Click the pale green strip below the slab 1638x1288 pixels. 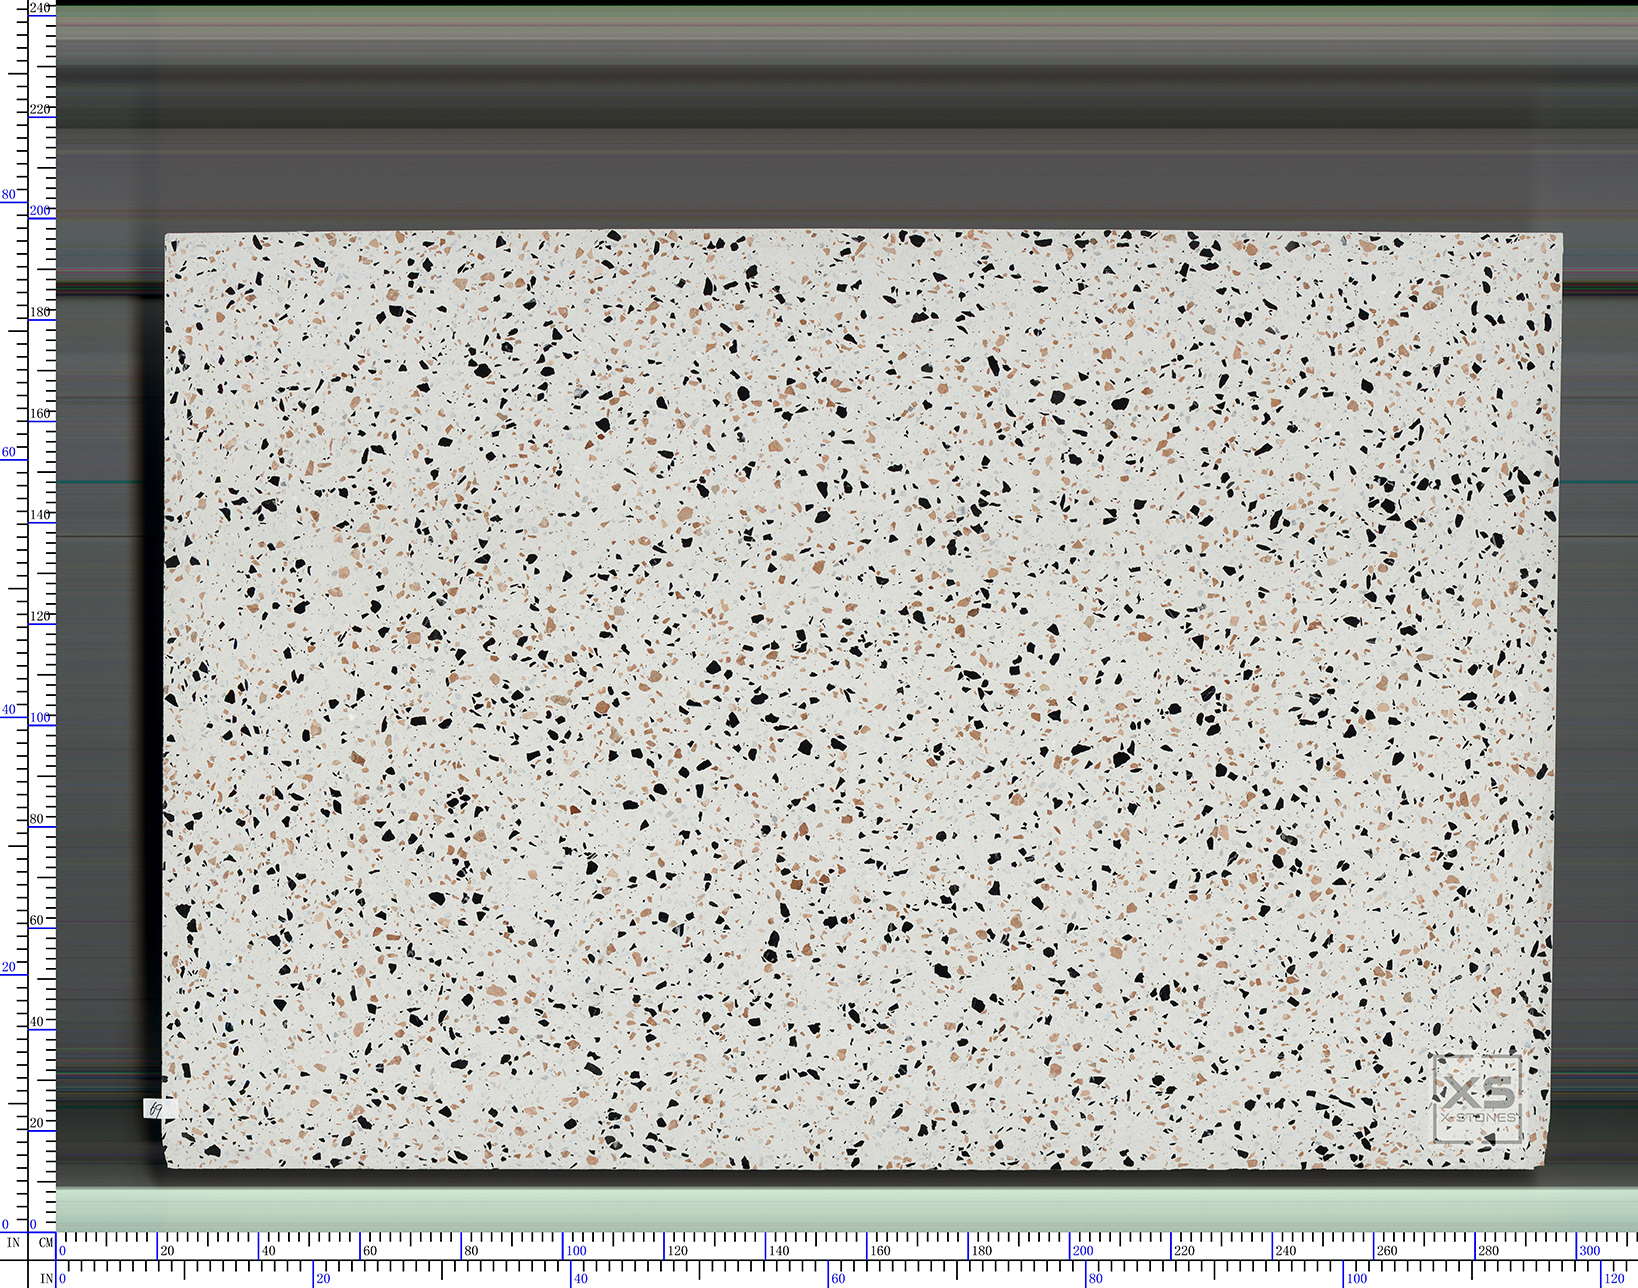pyautogui.click(x=846, y=1208)
